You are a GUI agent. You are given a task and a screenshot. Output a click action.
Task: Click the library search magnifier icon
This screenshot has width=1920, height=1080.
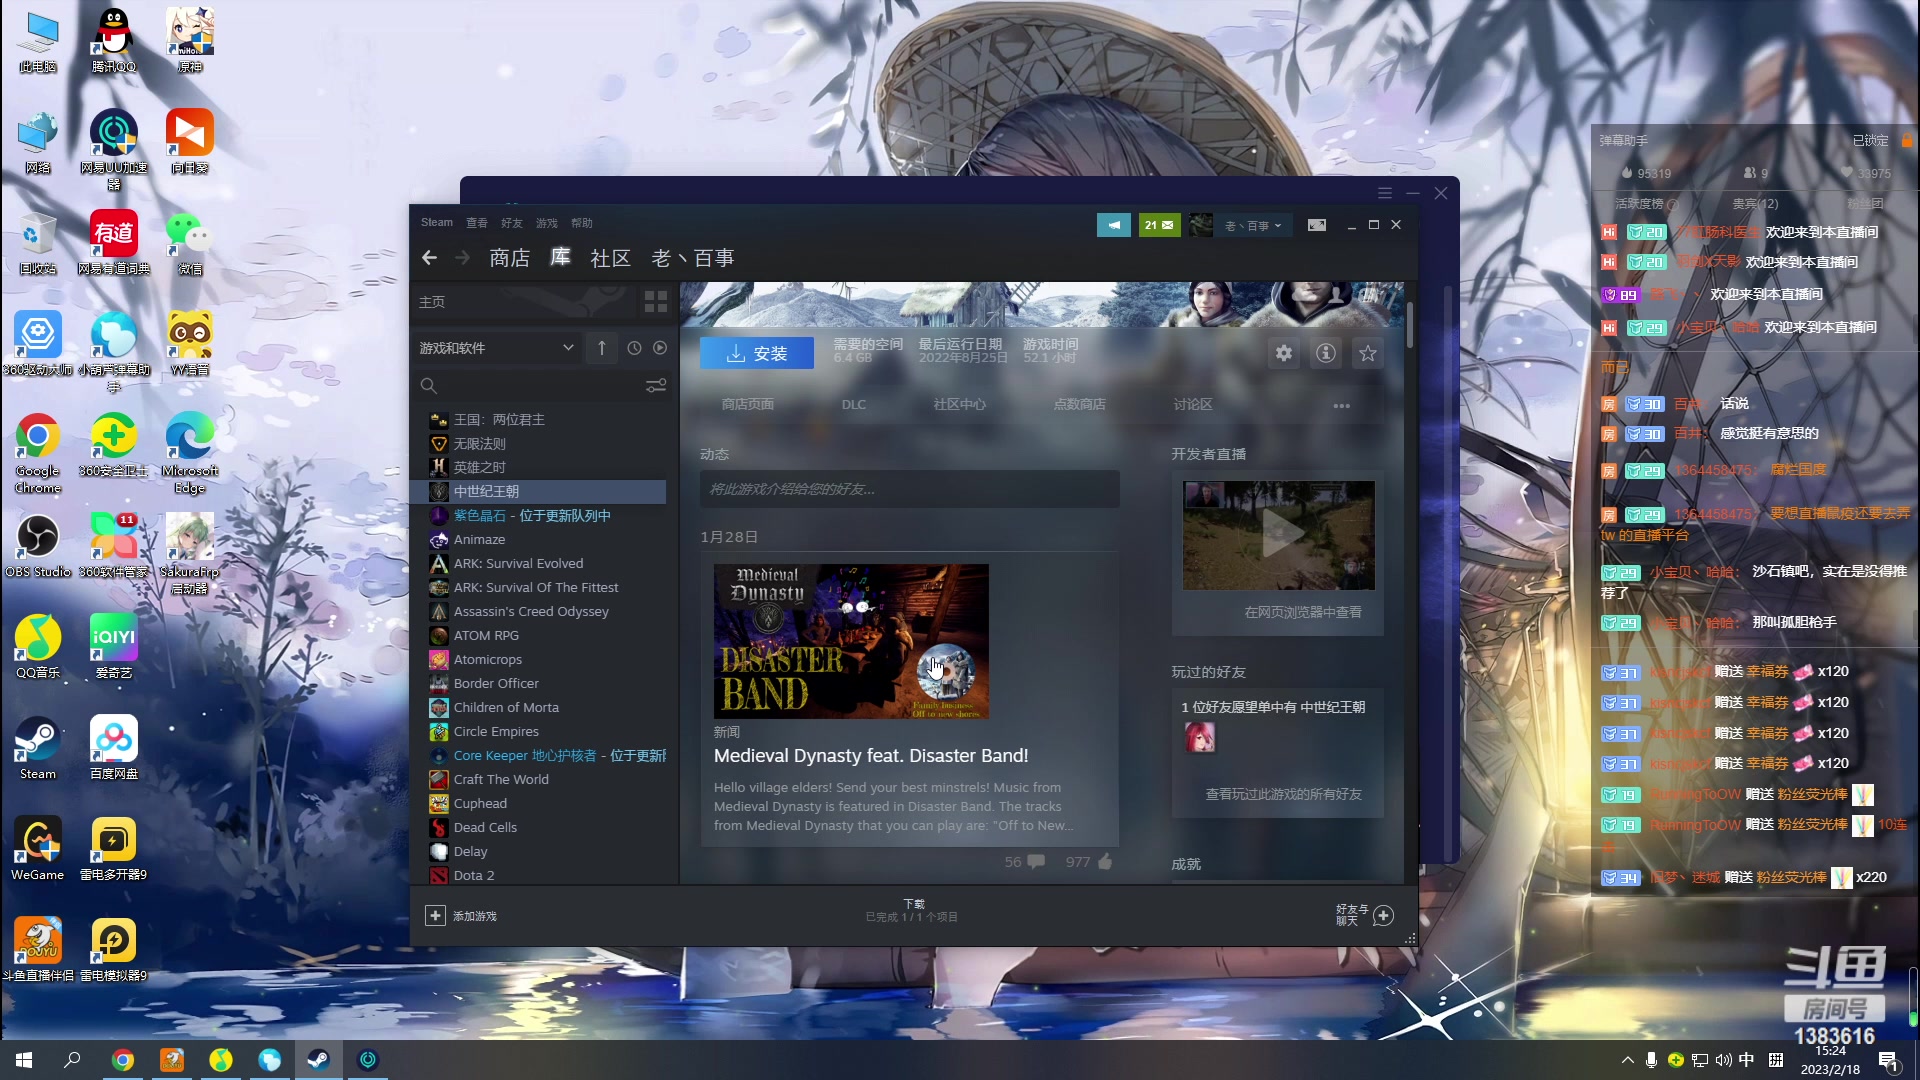point(428,385)
